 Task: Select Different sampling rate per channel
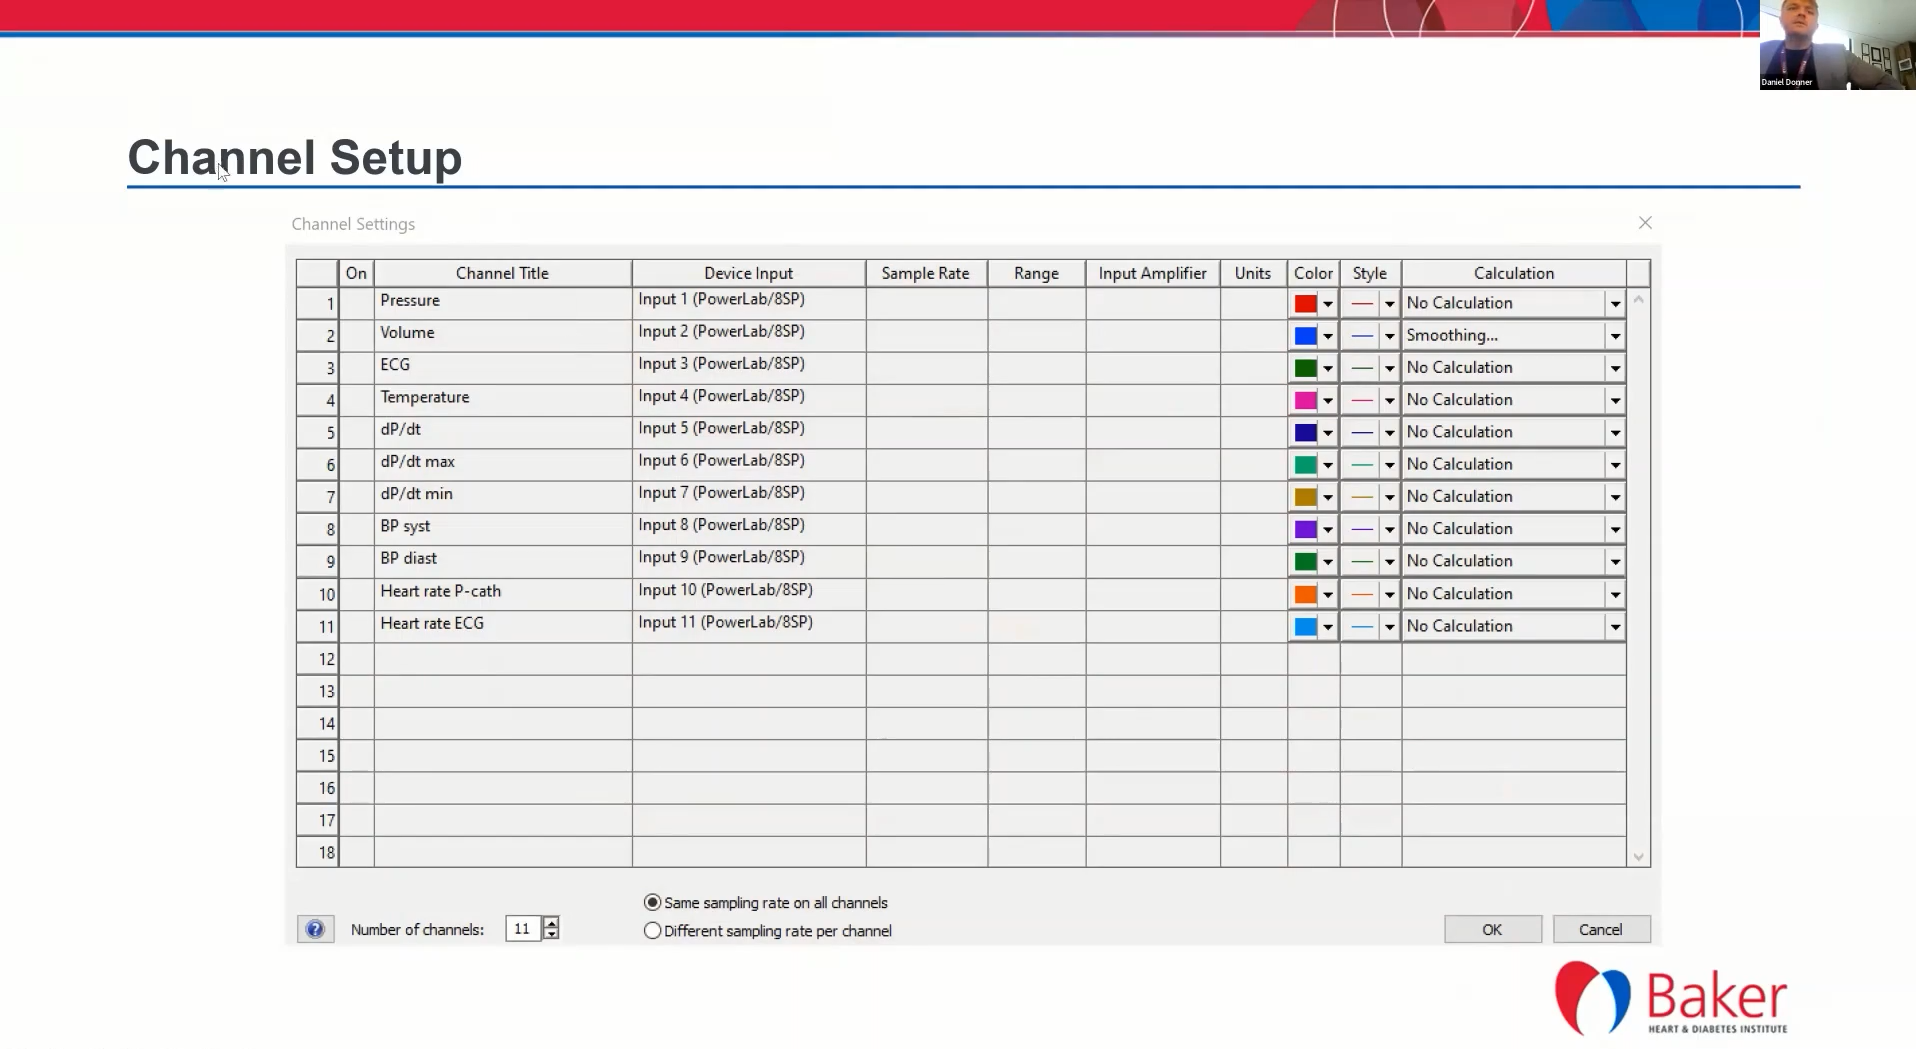click(x=653, y=930)
